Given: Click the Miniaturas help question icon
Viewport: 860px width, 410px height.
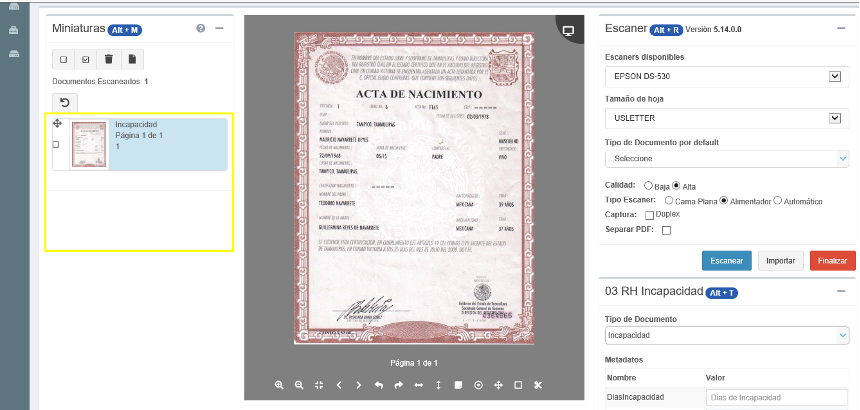Looking at the screenshot, I should click(201, 29).
